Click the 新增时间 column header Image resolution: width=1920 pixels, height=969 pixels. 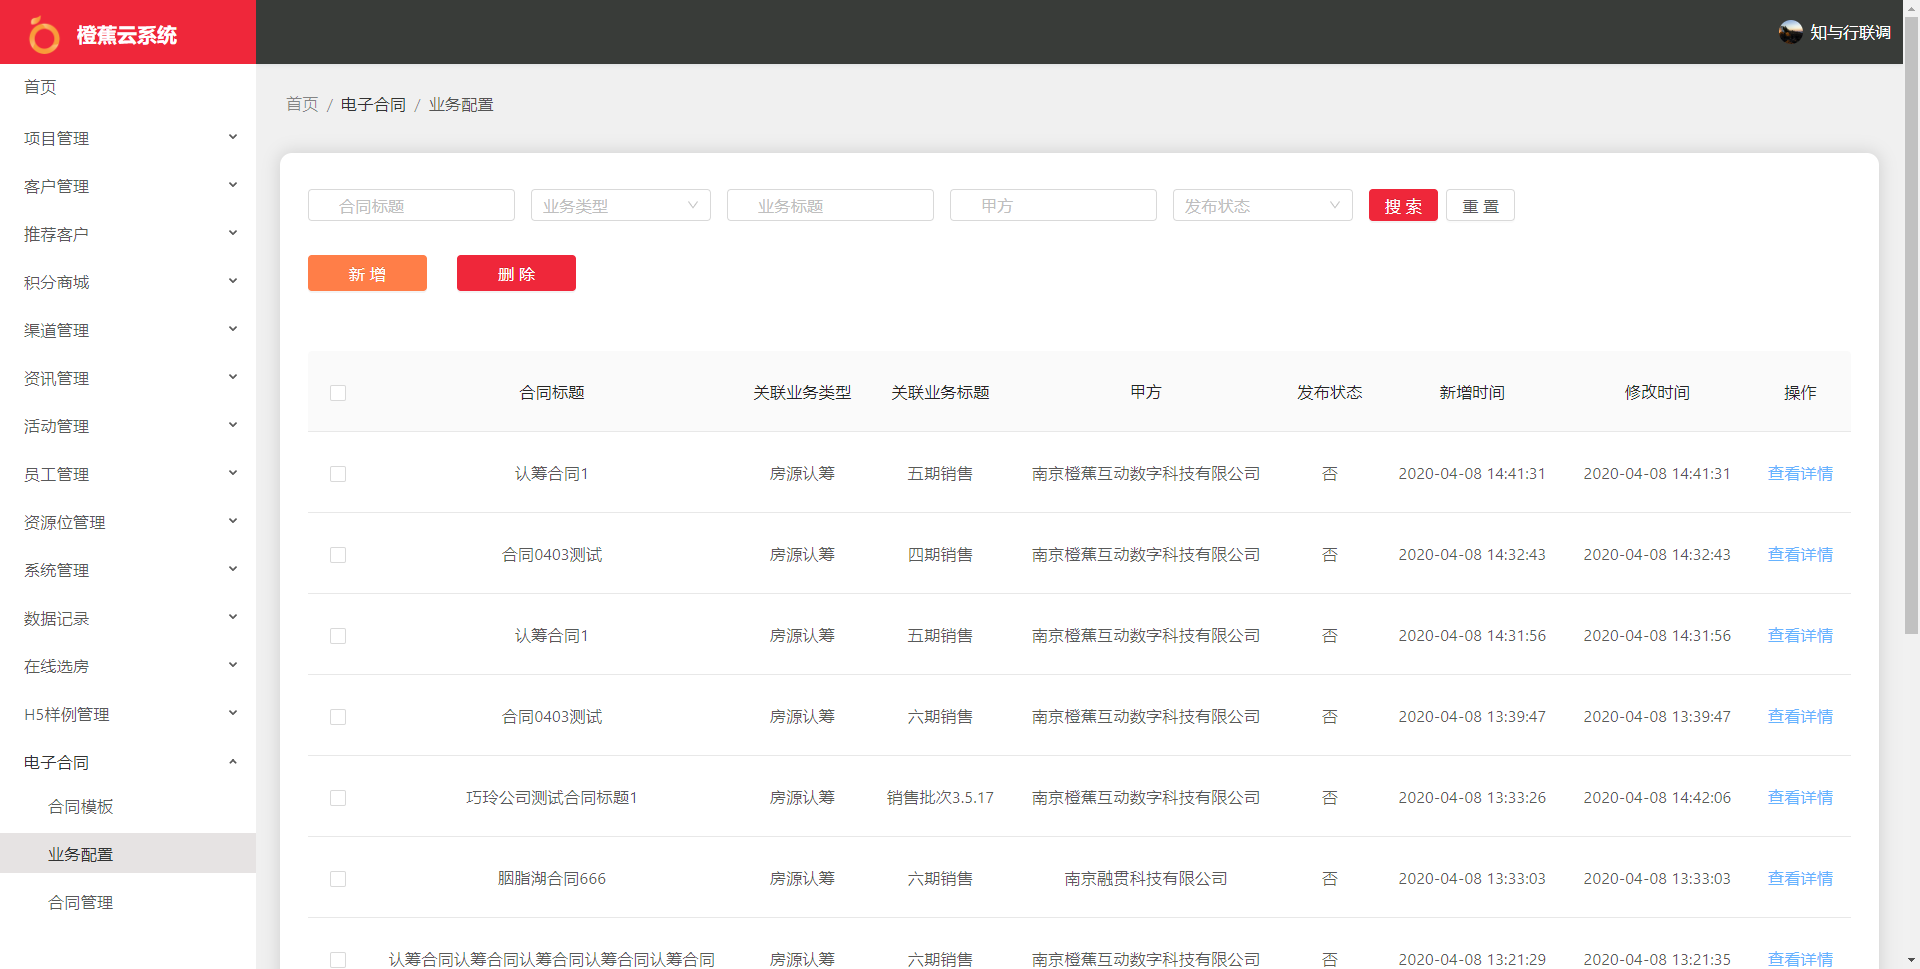1472,393
